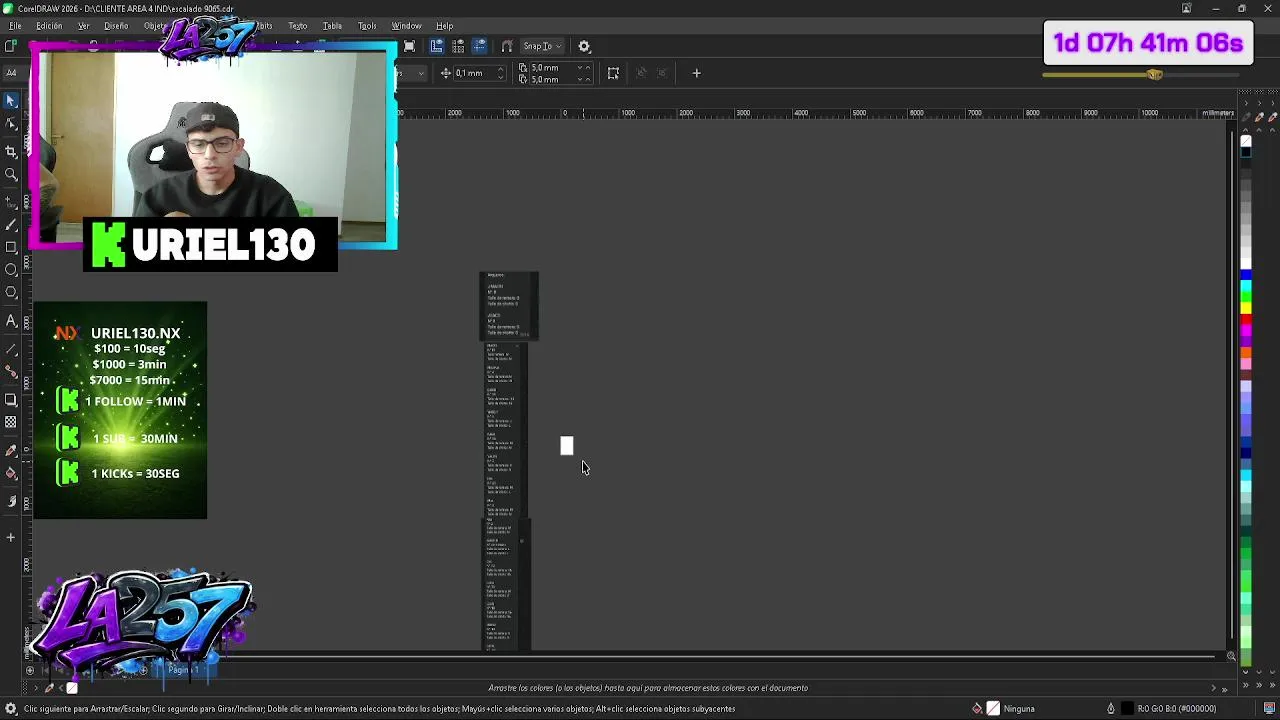Open the Options gear icon
1280x720 pixels.
(x=584, y=46)
